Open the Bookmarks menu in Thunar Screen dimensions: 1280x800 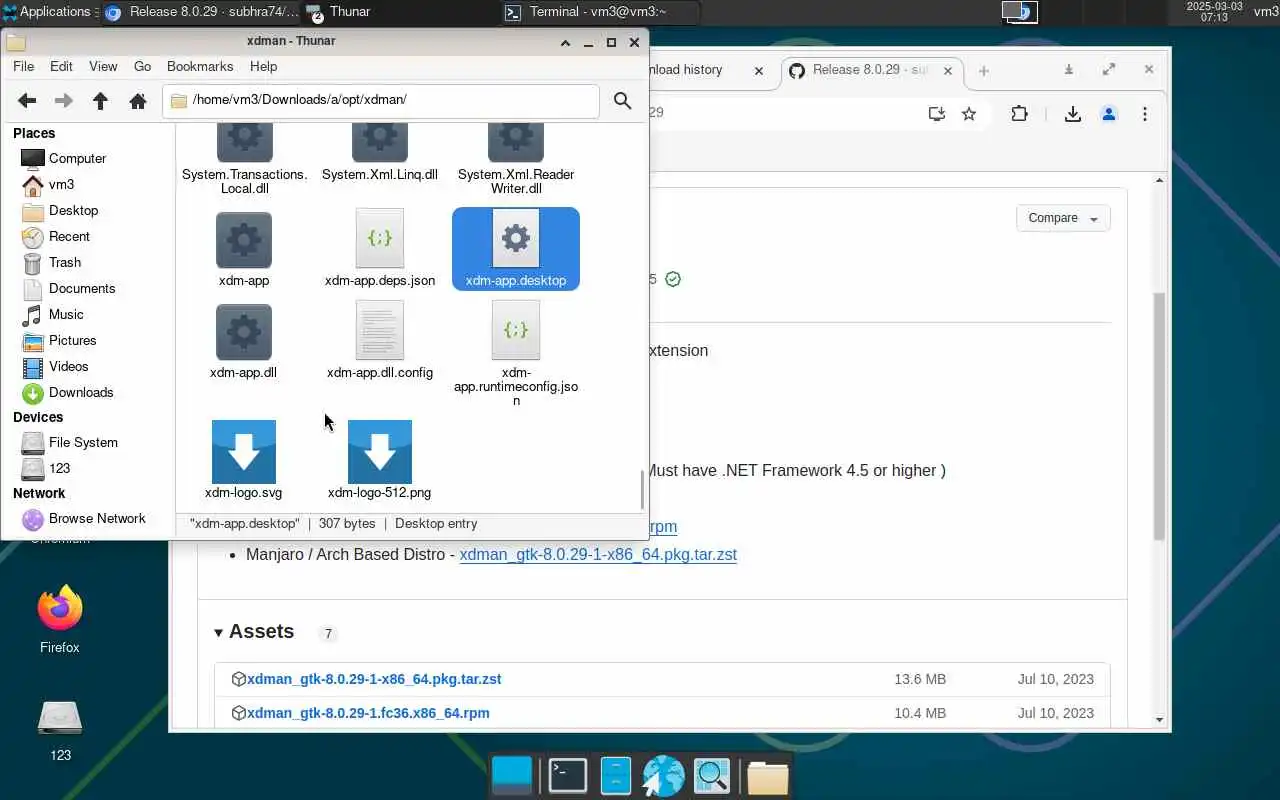(x=200, y=66)
